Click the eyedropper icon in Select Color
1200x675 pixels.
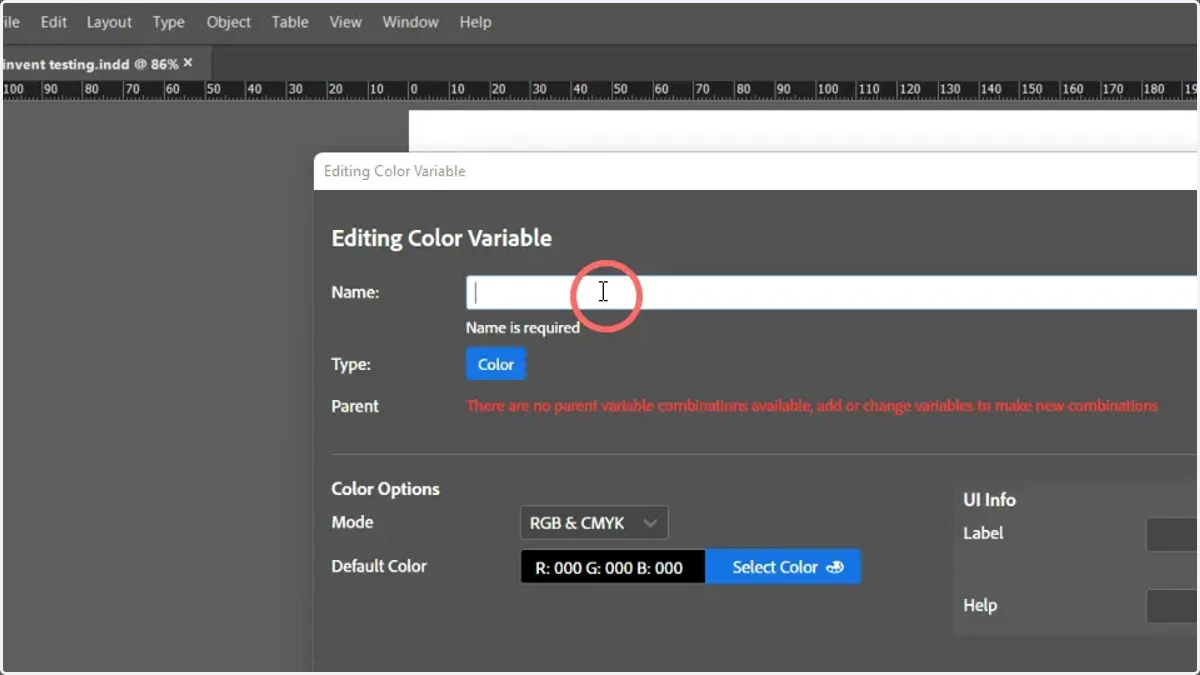[835, 567]
